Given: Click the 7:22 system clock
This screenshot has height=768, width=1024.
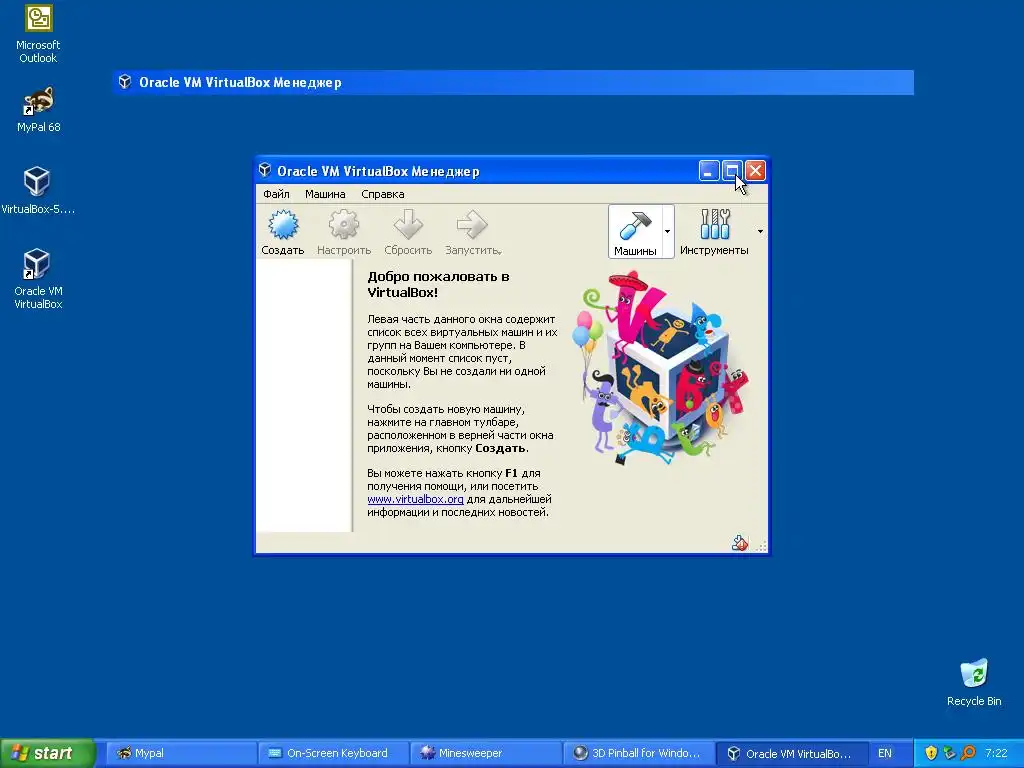Looking at the screenshot, I should point(997,753).
